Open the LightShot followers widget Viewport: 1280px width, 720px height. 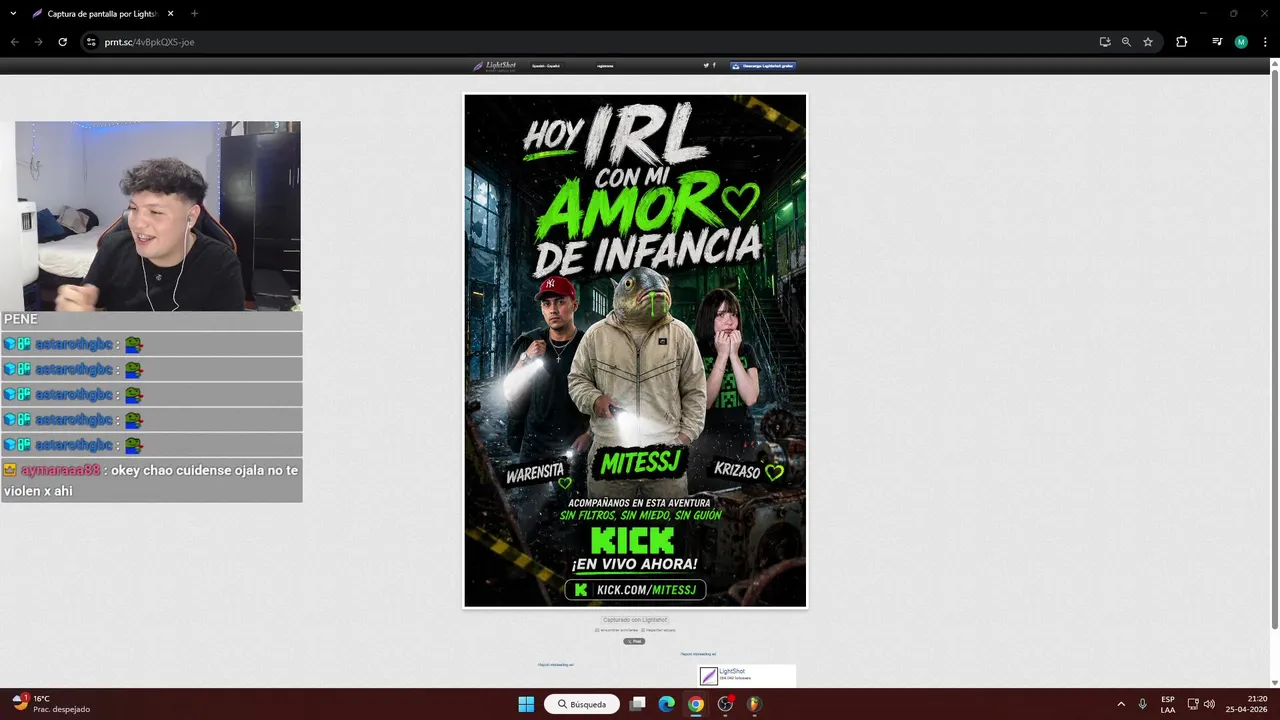point(747,676)
